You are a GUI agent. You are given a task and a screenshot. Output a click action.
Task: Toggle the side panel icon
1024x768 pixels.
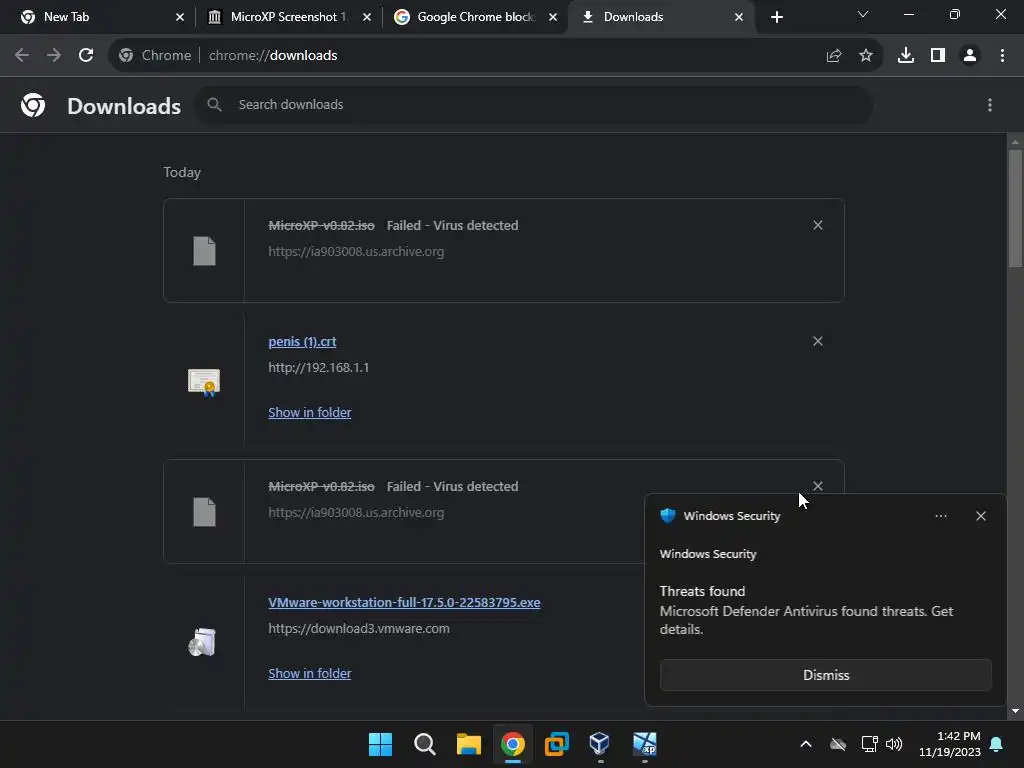tap(938, 56)
